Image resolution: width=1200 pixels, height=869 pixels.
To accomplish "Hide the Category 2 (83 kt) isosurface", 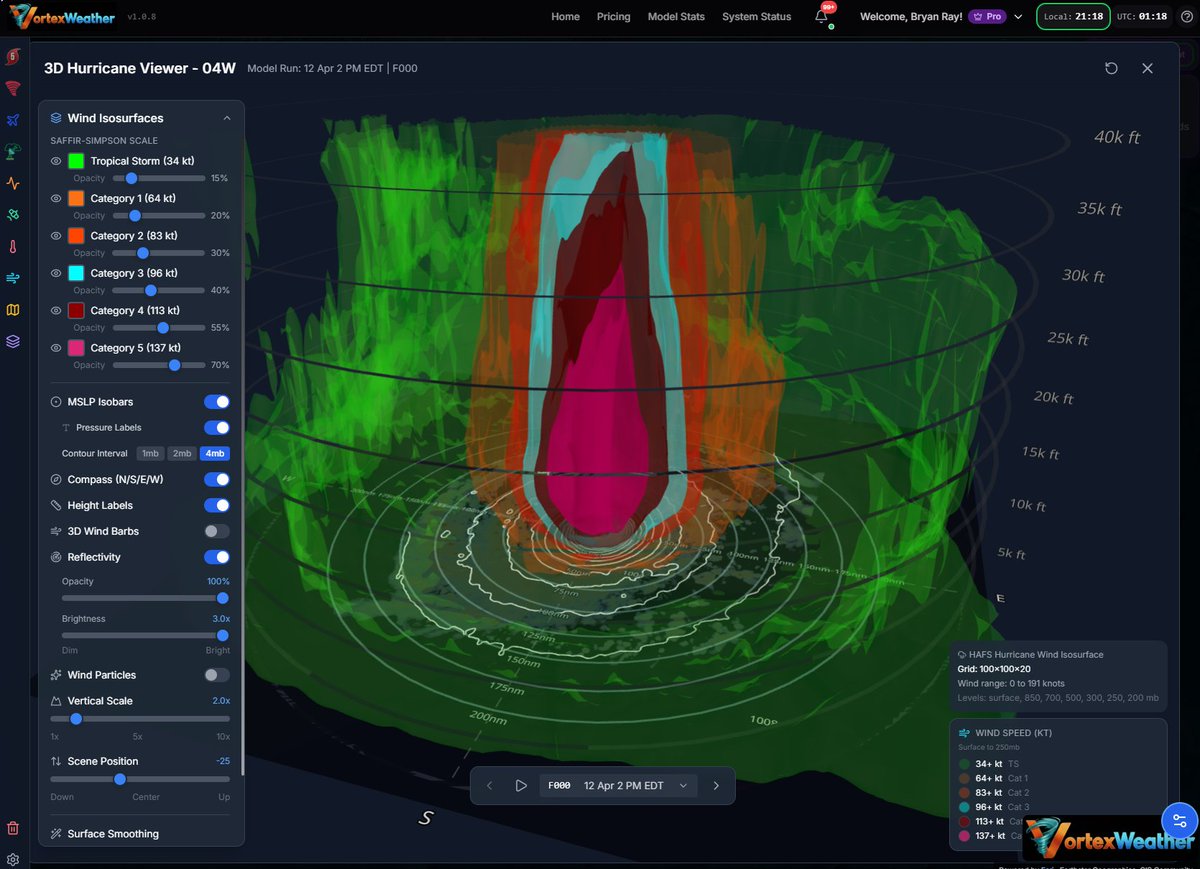I will click(56, 236).
